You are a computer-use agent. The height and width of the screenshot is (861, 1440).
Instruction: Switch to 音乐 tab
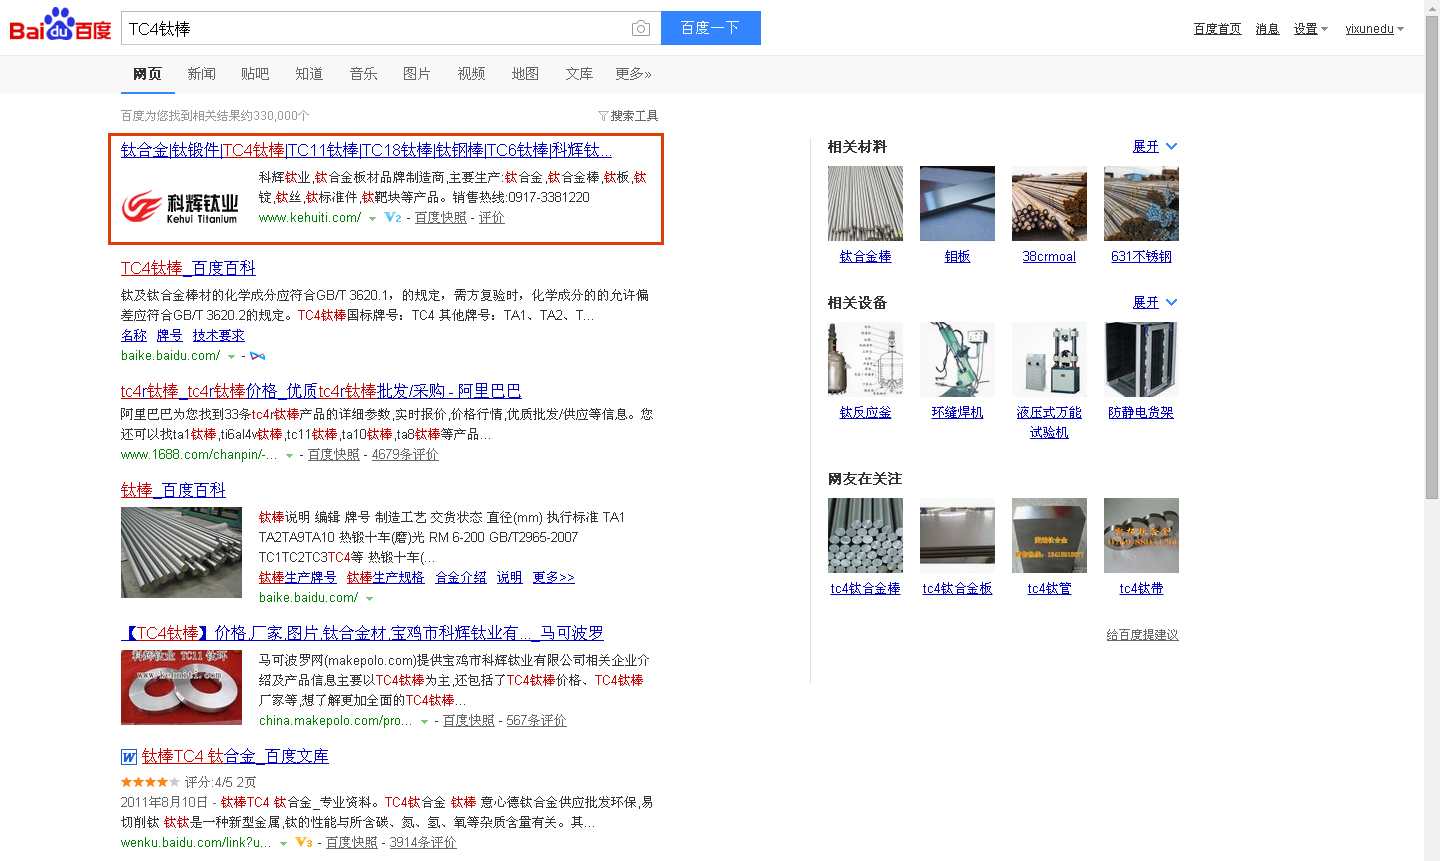[x=363, y=74]
